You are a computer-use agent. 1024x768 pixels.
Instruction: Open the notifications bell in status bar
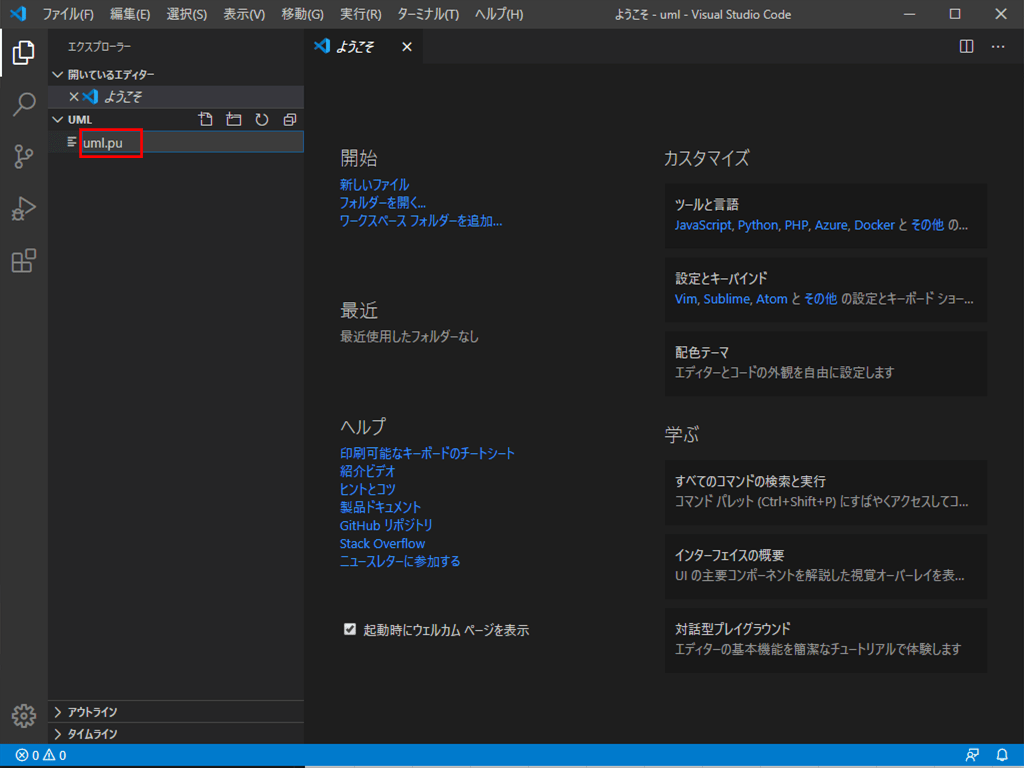1002,755
